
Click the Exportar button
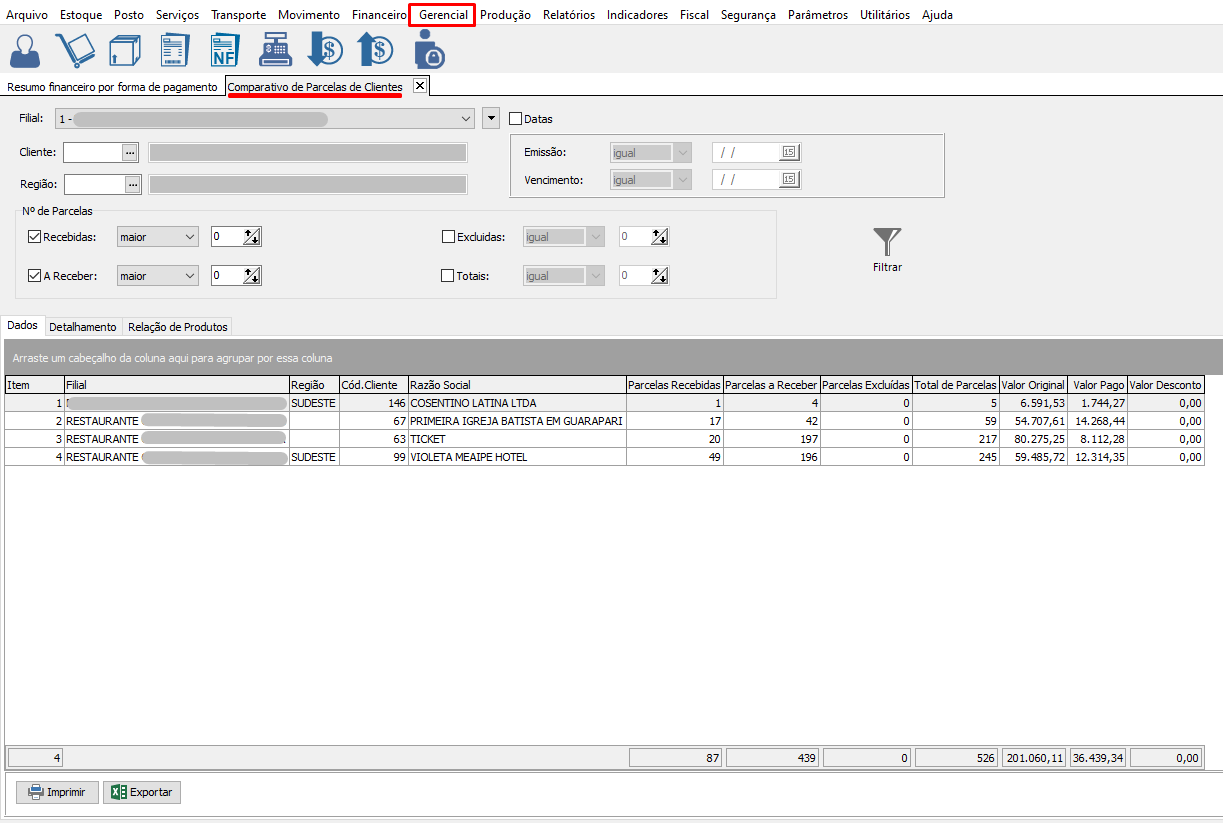pyautogui.click(x=142, y=792)
